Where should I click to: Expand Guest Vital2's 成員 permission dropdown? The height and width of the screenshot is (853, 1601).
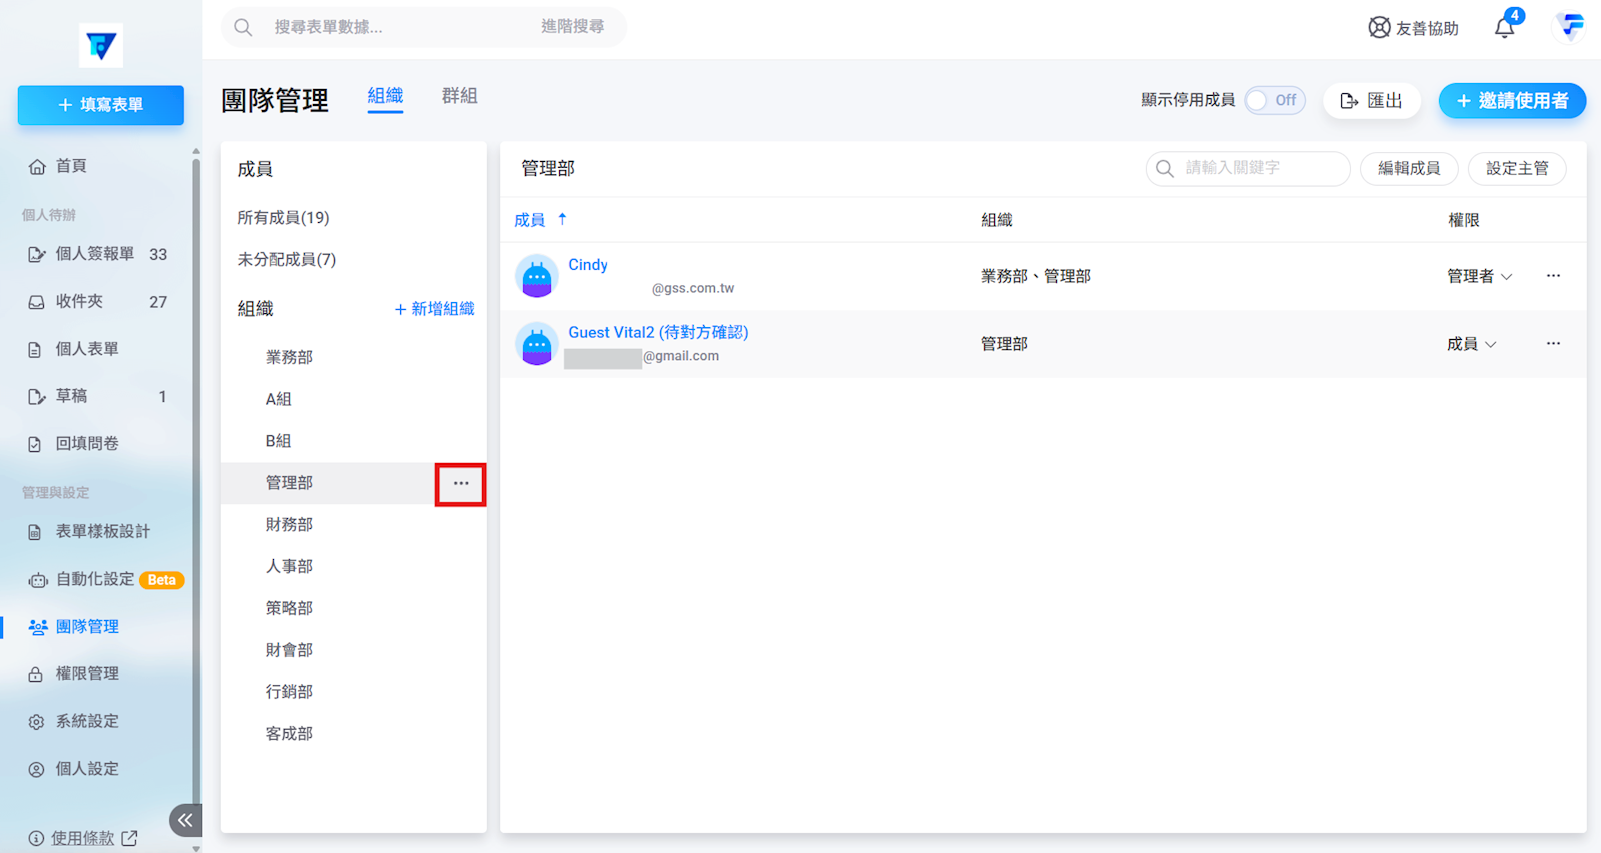point(1471,344)
